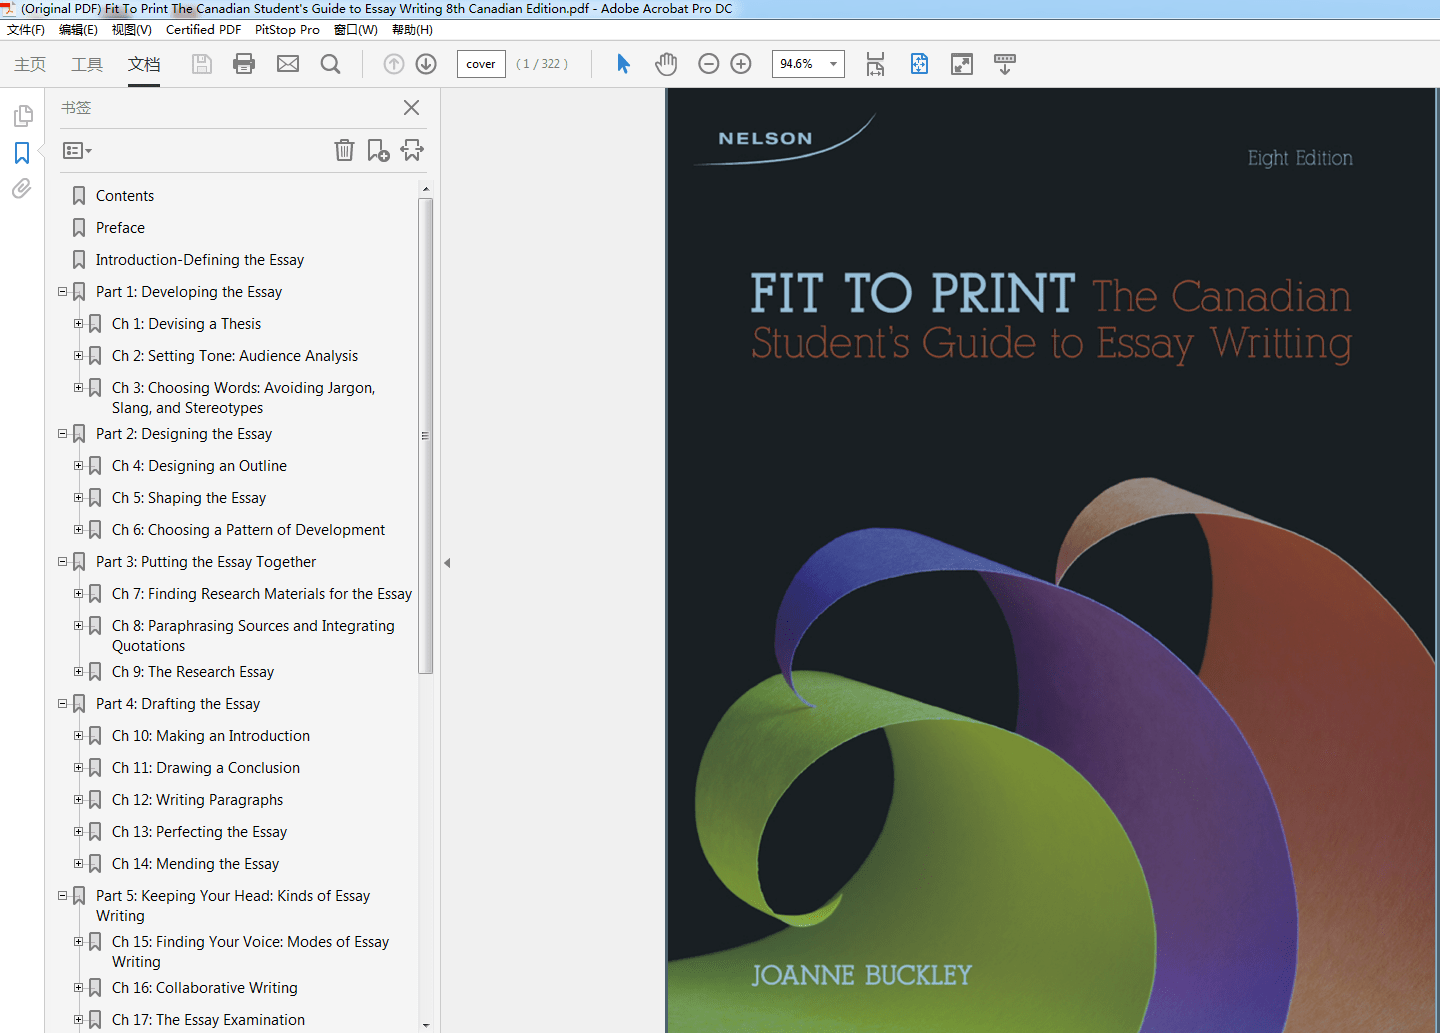
Task: Open Ch 13: Perfecting the Essay bookmark
Action: point(200,832)
